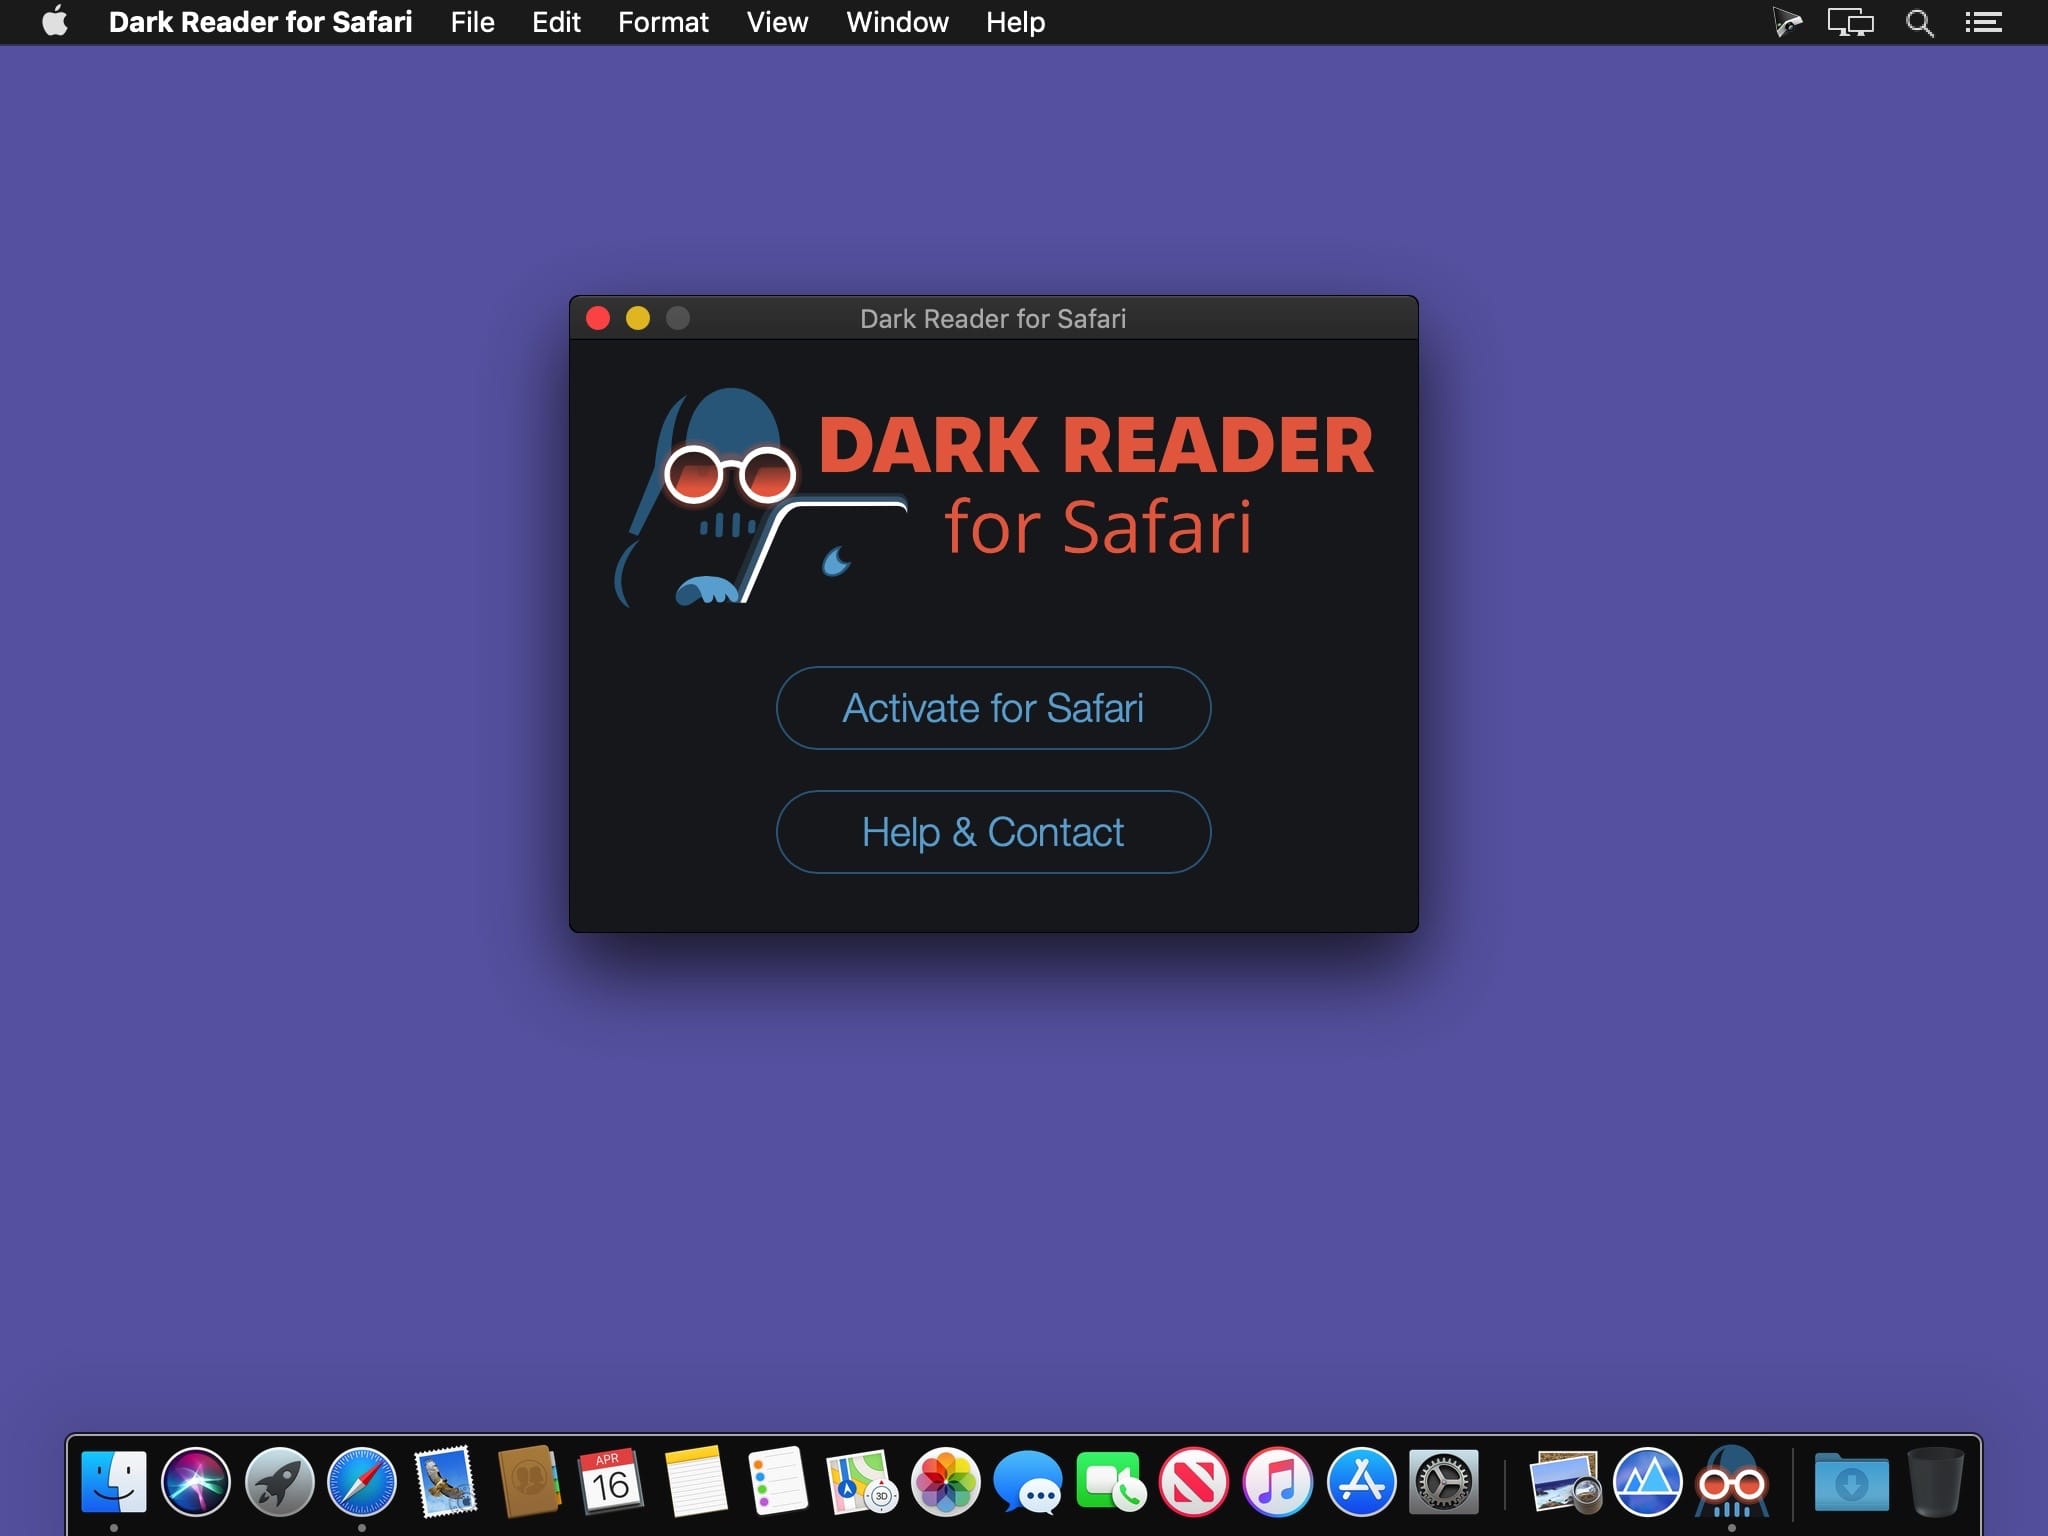Open Notification Center list icon

[x=1983, y=22]
